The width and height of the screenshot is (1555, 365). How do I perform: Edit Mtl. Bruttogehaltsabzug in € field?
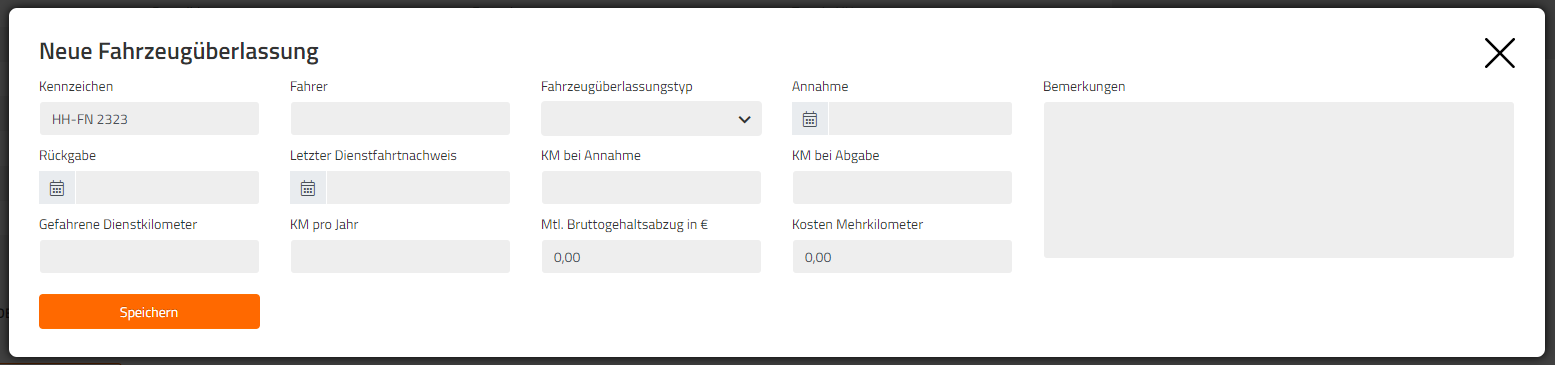pyautogui.click(x=651, y=257)
